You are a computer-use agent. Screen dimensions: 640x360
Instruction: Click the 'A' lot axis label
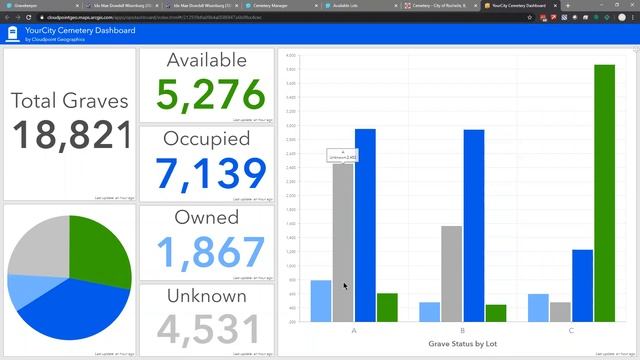[x=354, y=331]
